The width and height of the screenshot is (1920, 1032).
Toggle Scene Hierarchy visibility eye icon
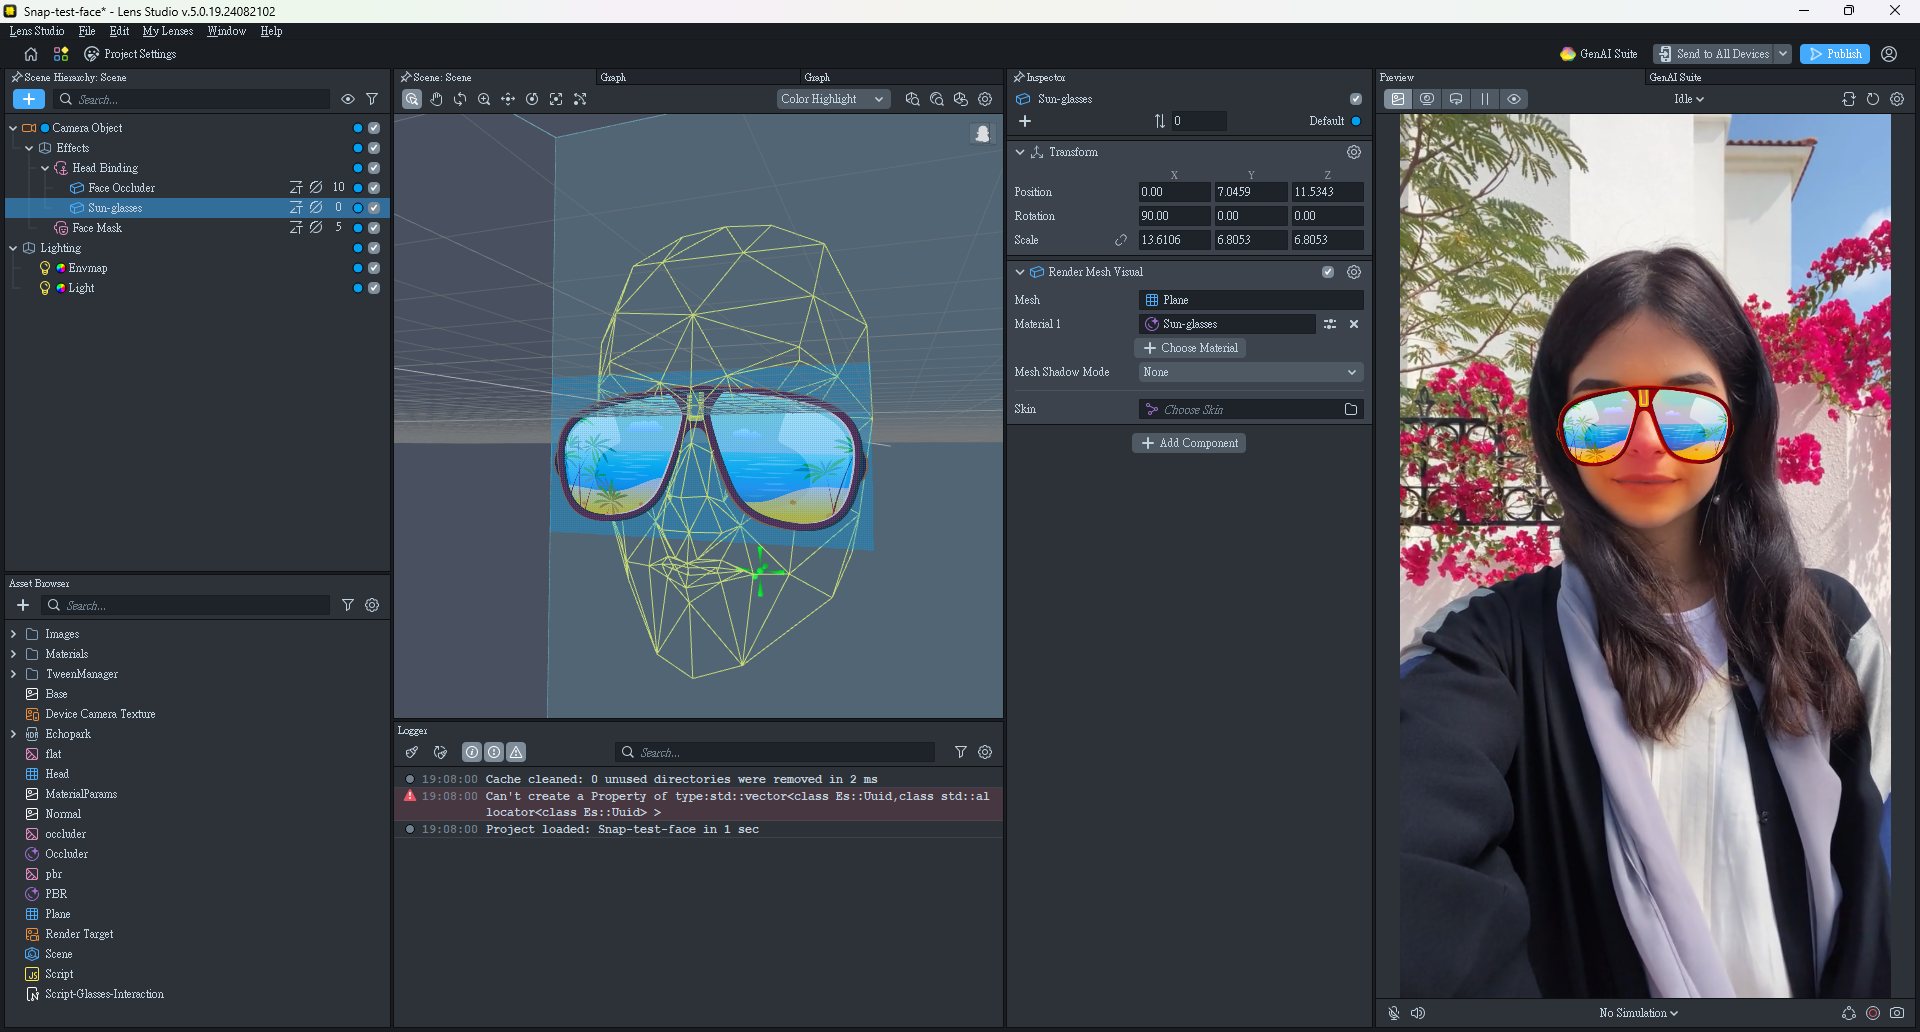[348, 99]
